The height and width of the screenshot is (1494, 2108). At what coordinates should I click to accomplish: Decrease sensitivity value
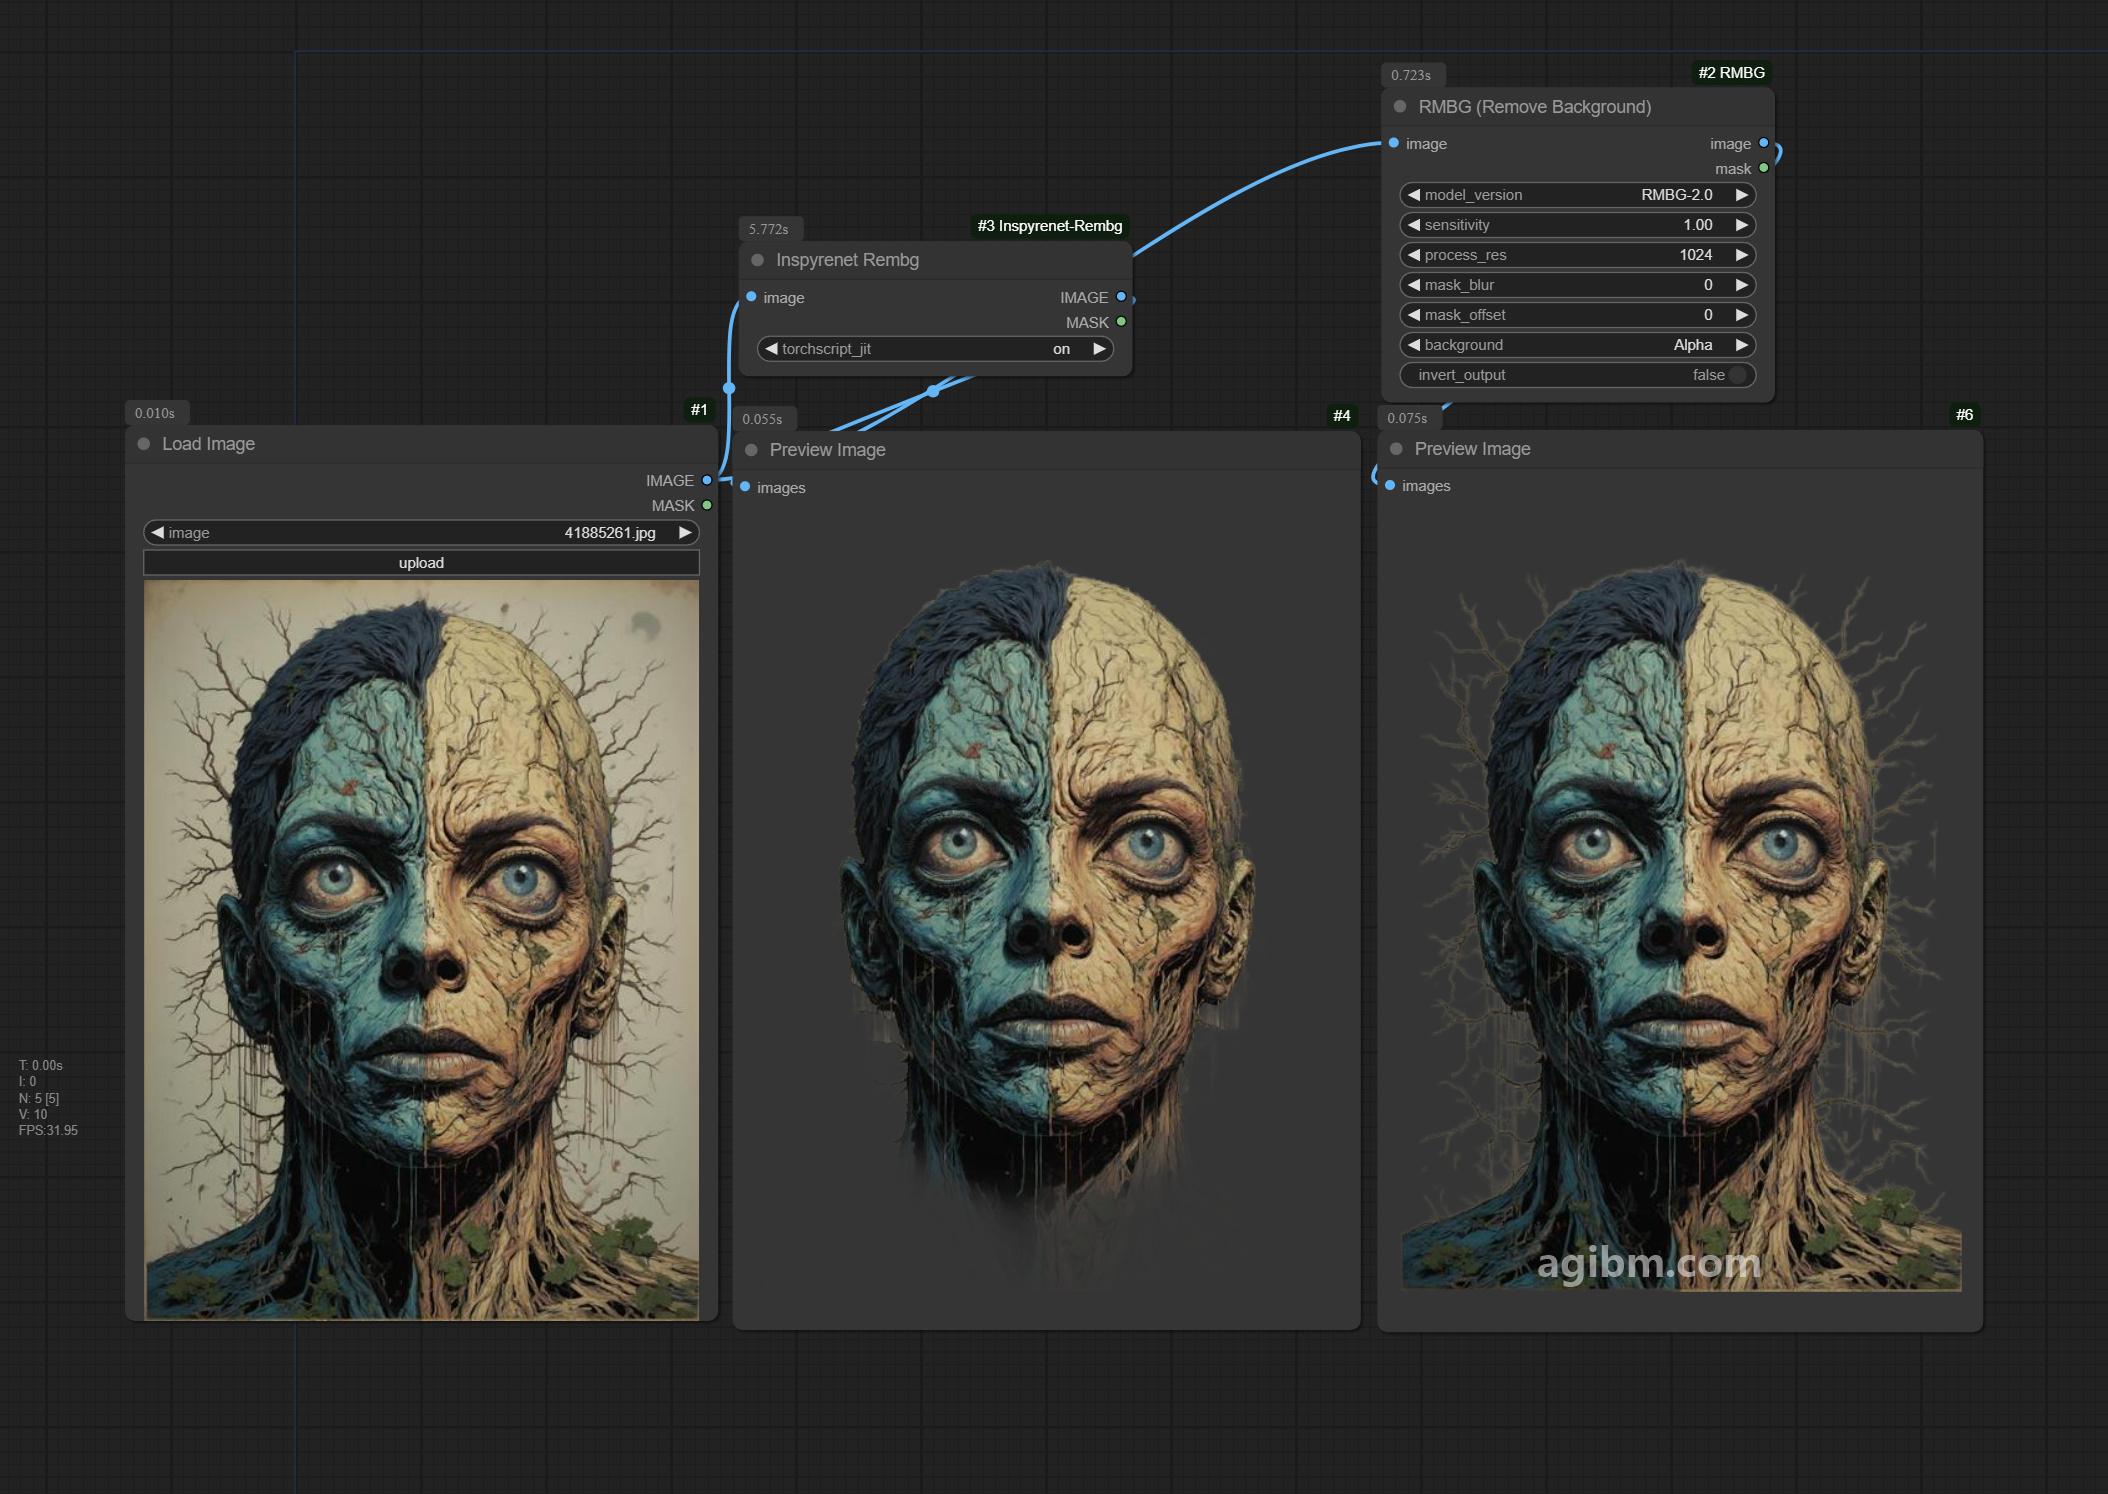pyautogui.click(x=1414, y=225)
